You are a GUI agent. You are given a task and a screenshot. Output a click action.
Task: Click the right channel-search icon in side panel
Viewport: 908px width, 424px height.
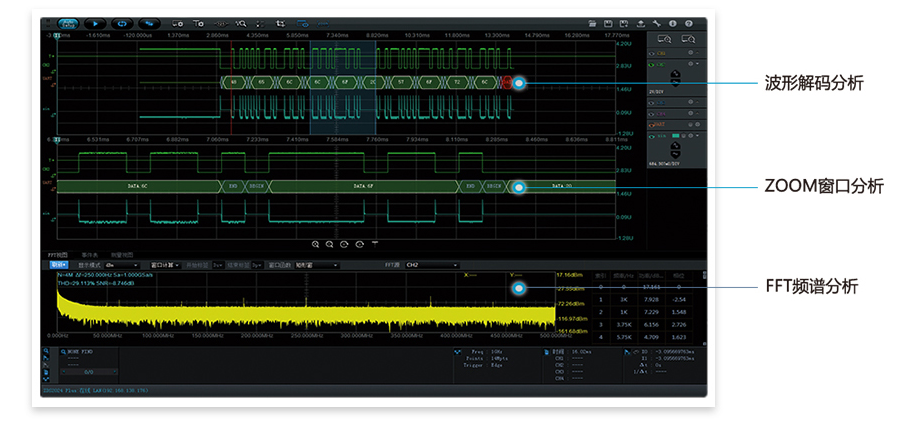(x=689, y=39)
